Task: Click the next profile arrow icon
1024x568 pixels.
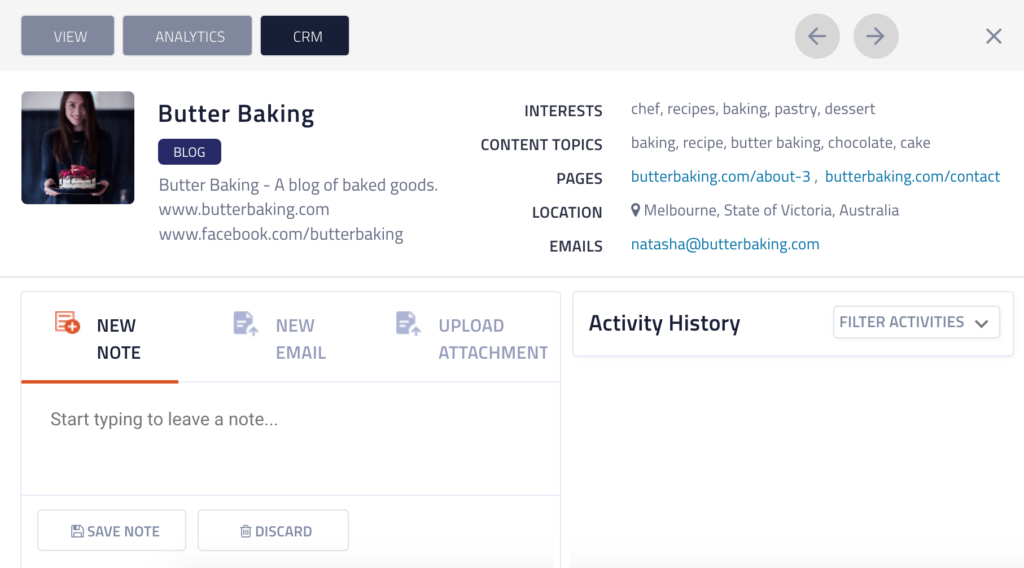Action: [x=876, y=37]
